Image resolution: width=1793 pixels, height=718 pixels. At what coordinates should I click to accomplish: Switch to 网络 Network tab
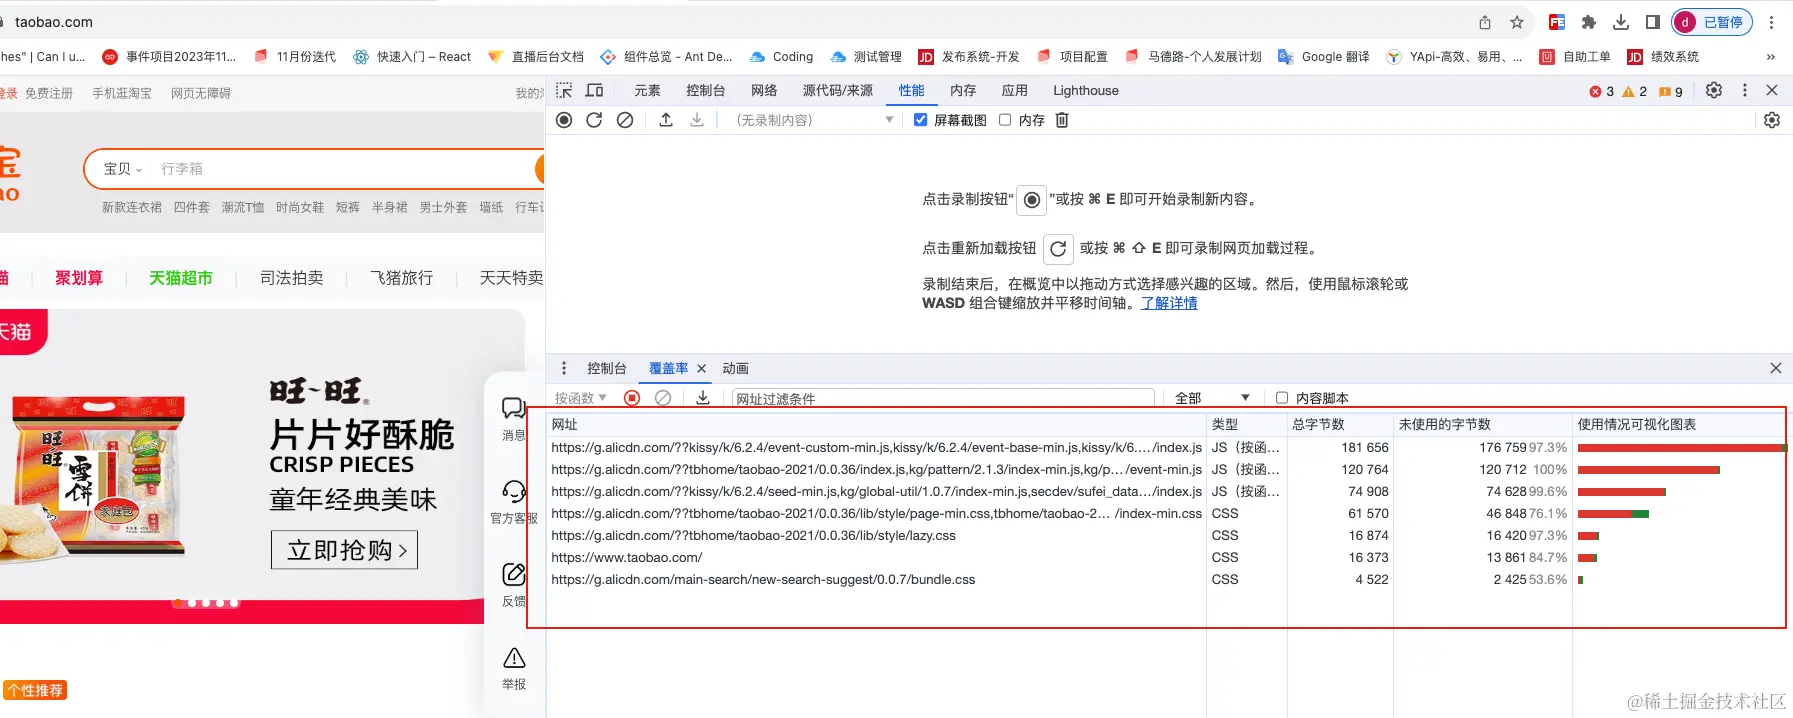(x=764, y=90)
